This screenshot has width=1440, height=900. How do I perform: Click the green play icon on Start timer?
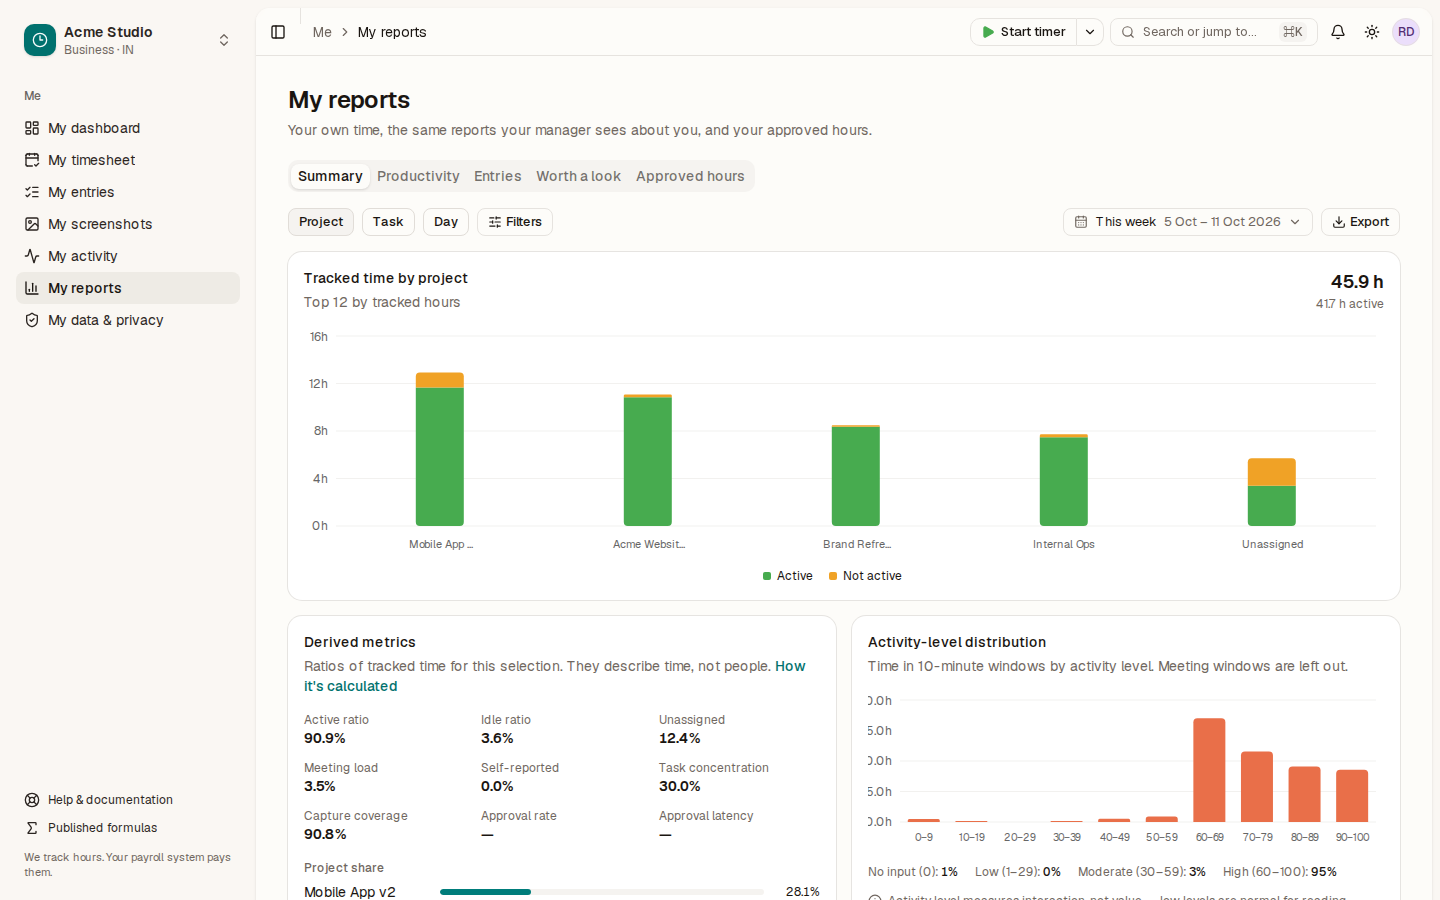988,32
